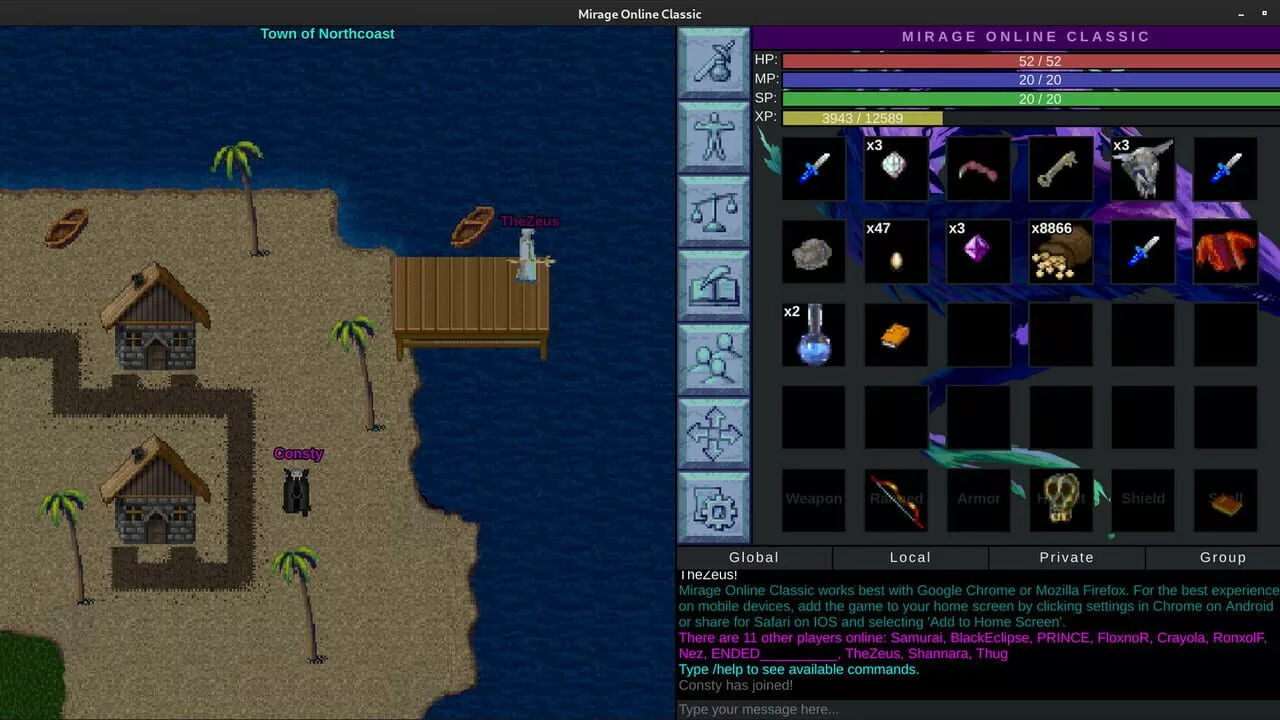Select the blue sword beside the red cape
The image size is (1280, 720).
1143,252
